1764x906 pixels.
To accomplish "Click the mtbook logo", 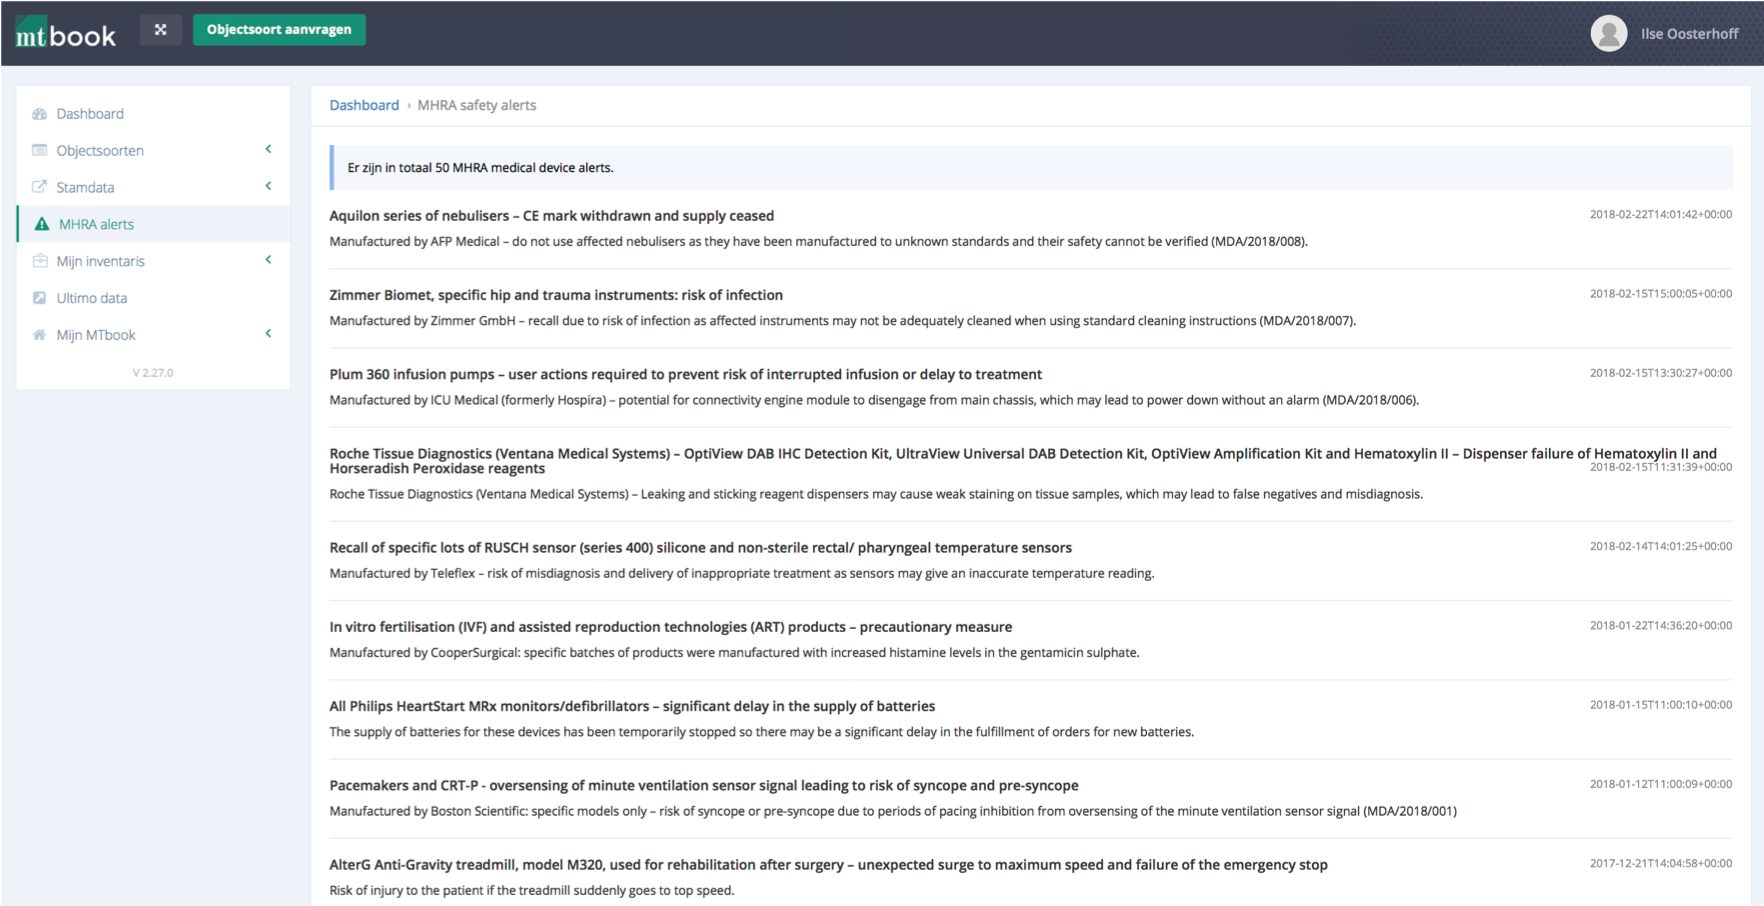I will [x=66, y=34].
